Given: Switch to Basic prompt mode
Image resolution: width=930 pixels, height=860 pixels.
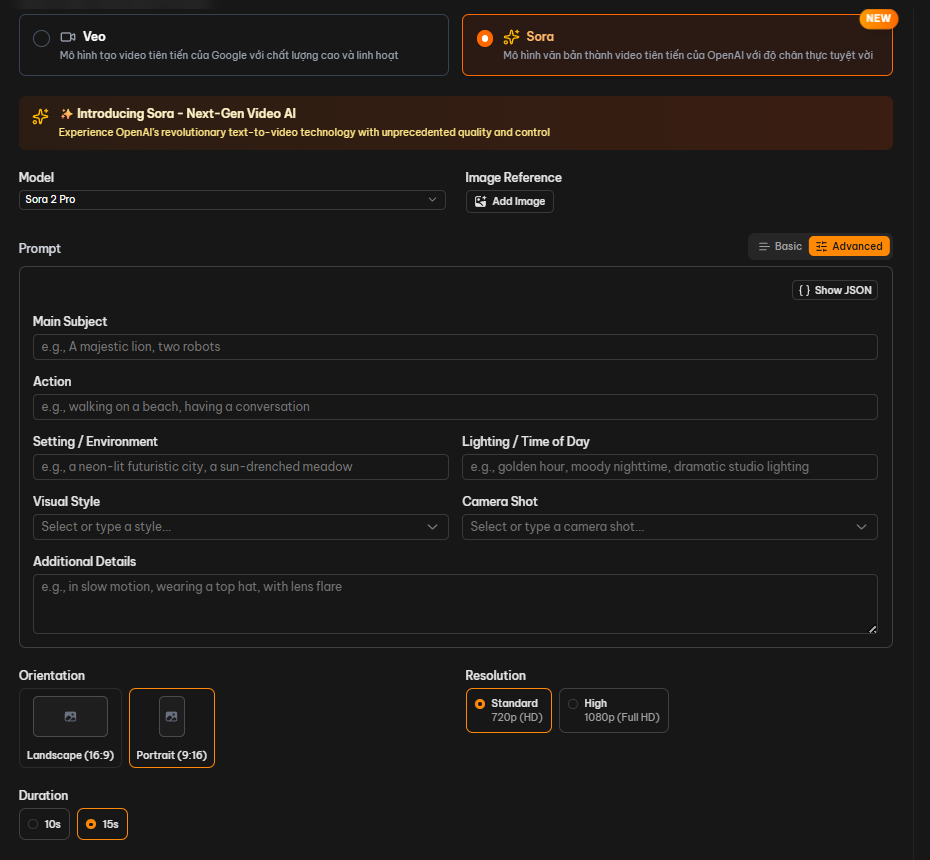Looking at the screenshot, I should click(x=780, y=246).
